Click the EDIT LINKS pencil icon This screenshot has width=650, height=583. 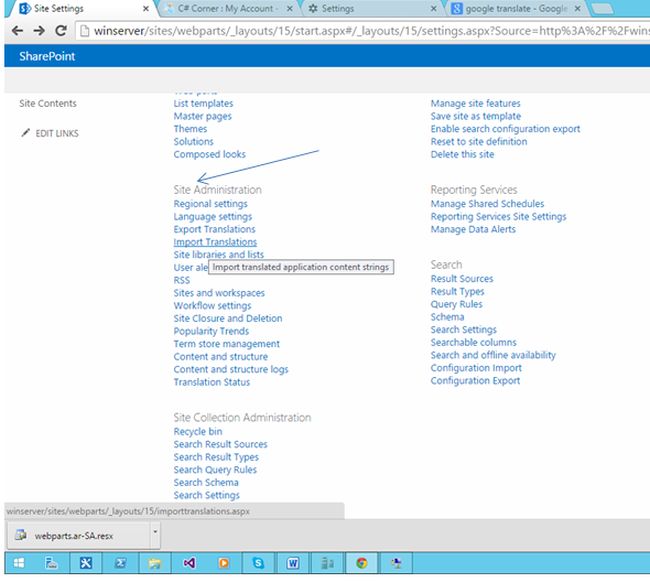[x=26, y=133]
